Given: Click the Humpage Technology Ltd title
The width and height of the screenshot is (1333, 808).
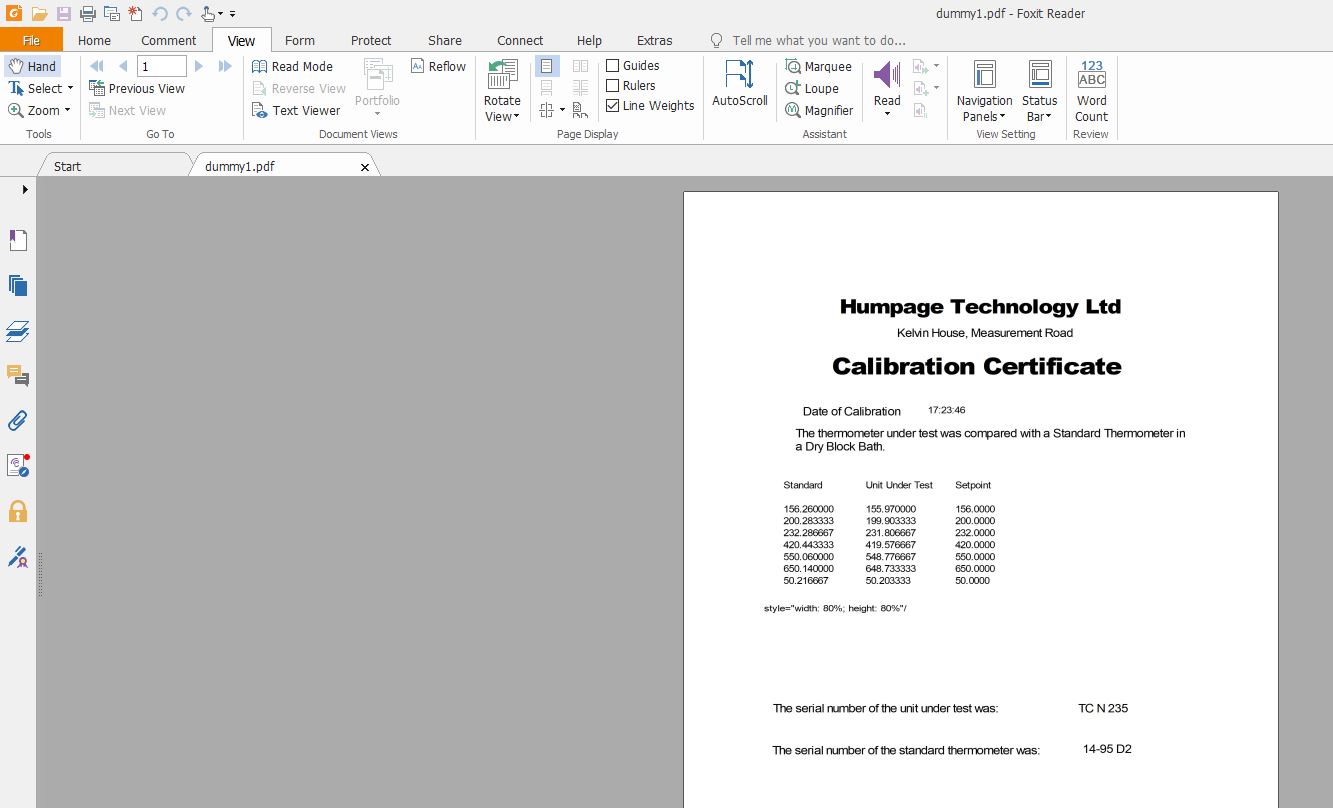Looking at the screenshot, I should coord(980,307).
